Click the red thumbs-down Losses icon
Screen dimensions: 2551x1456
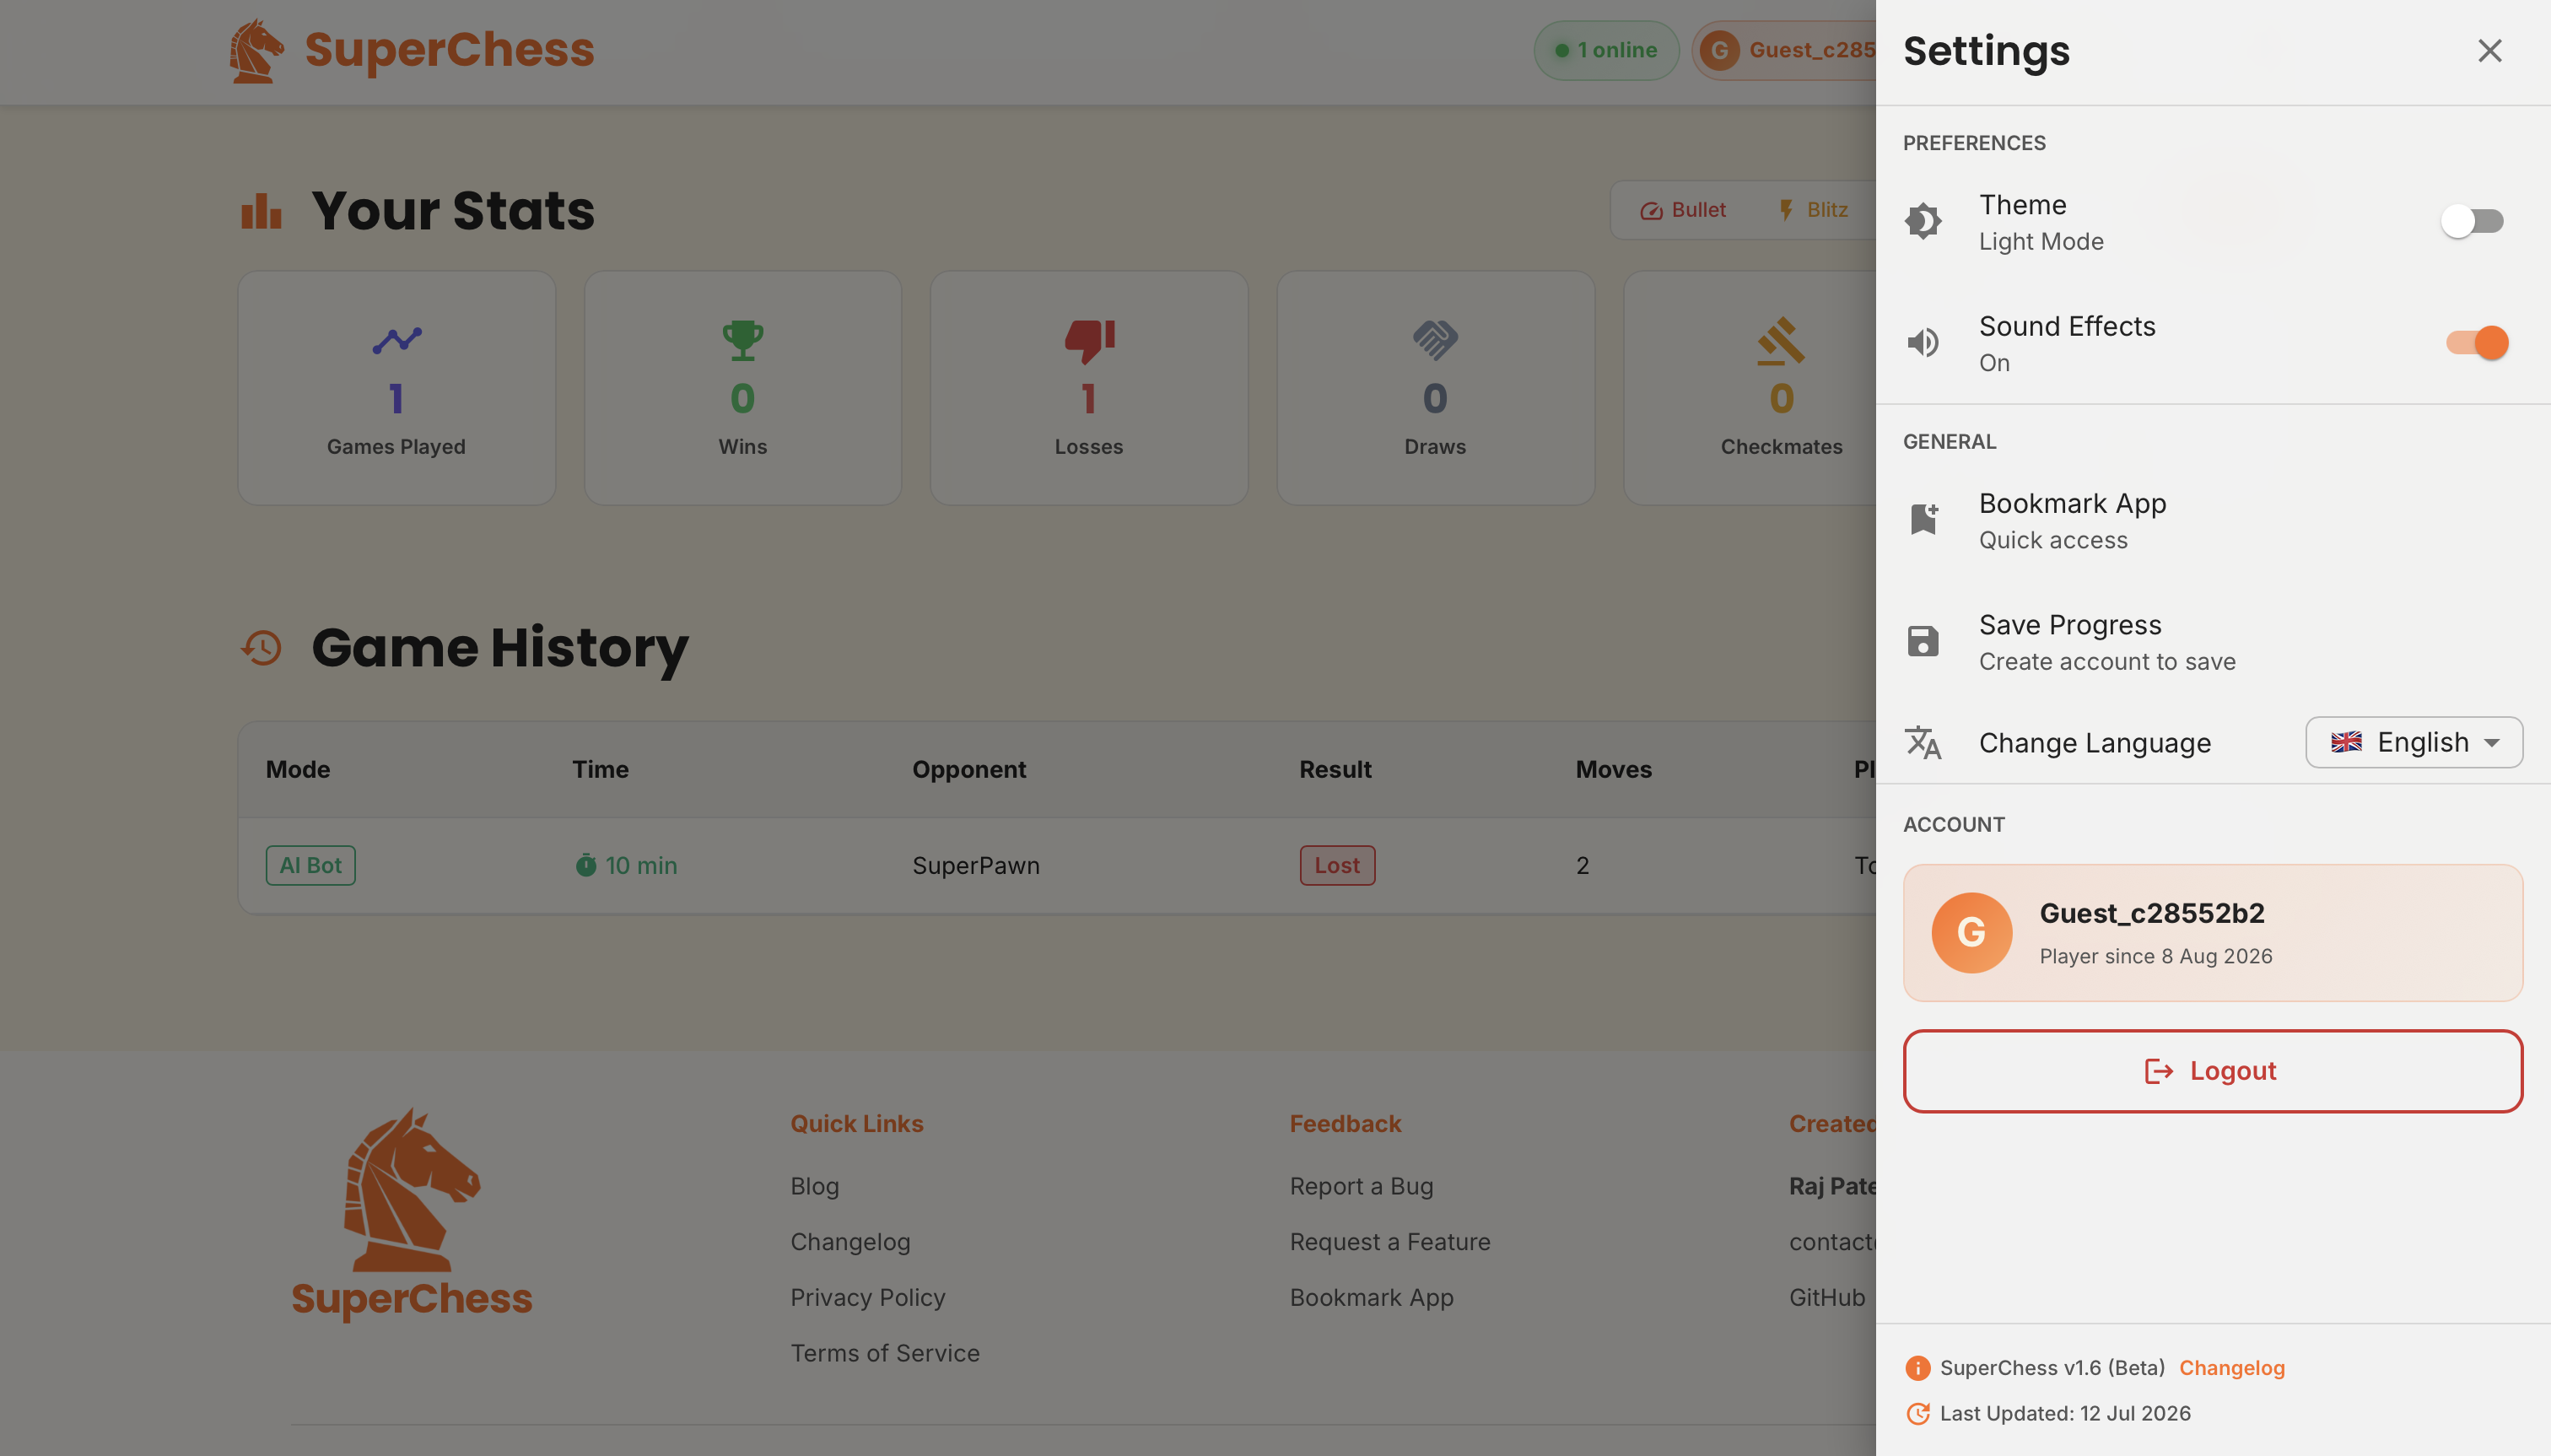(x=1089, y=341)
